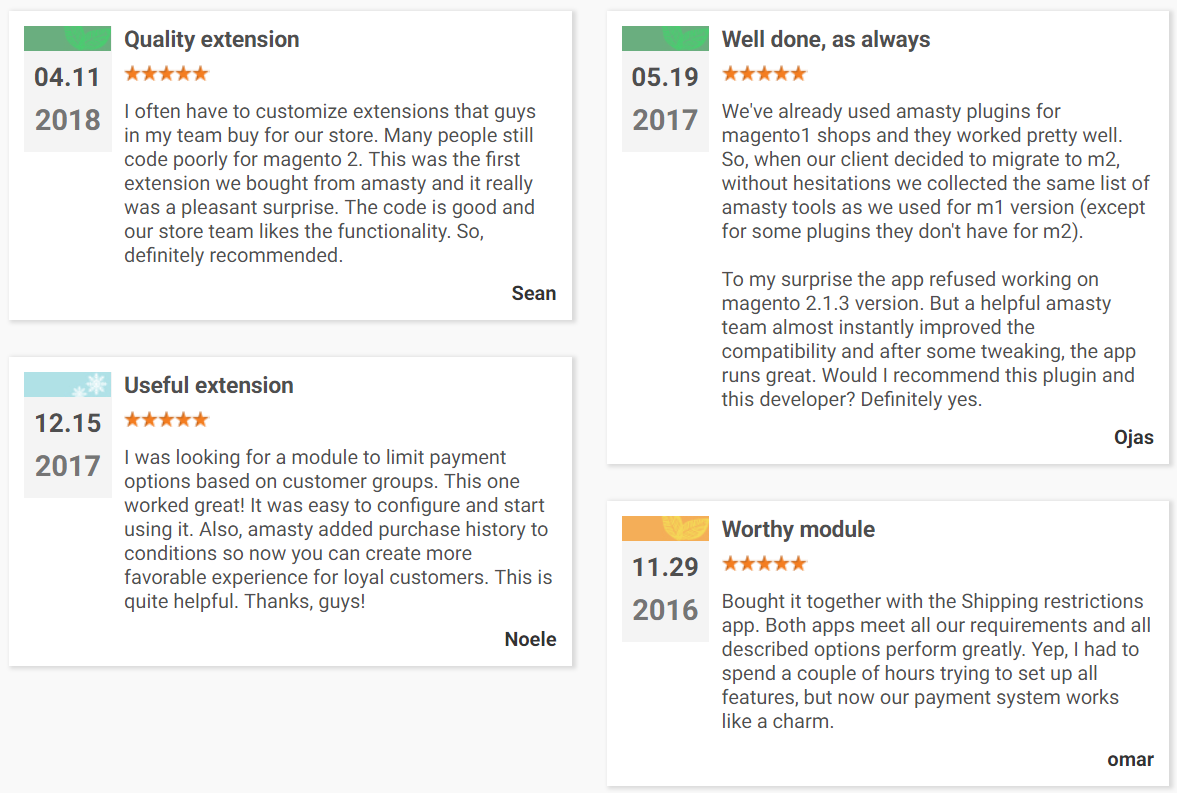The image size is (1177, 793).
Task: Click the 11.29 2016 date badge
Action: click(665, 590)
